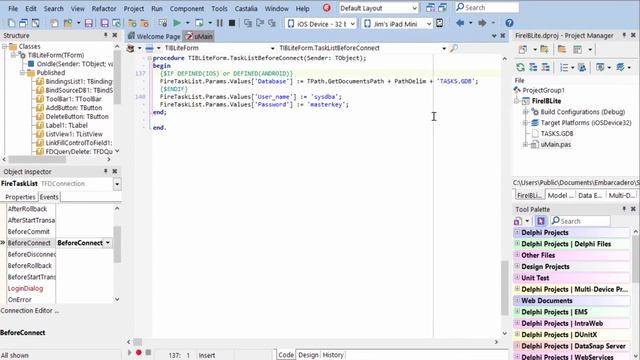Click Object Inspector vertical scrollbar thumb
640x360 pixels.
pos(117,244)
